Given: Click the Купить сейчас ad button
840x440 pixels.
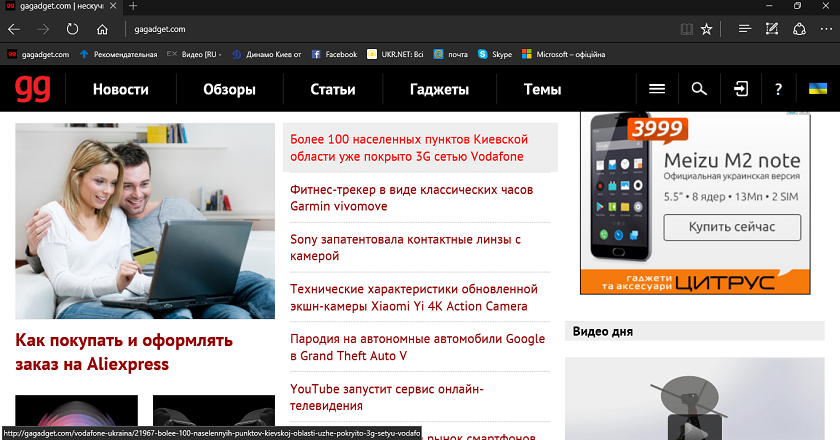Looking at the screenshot, I should pos(732,227).
